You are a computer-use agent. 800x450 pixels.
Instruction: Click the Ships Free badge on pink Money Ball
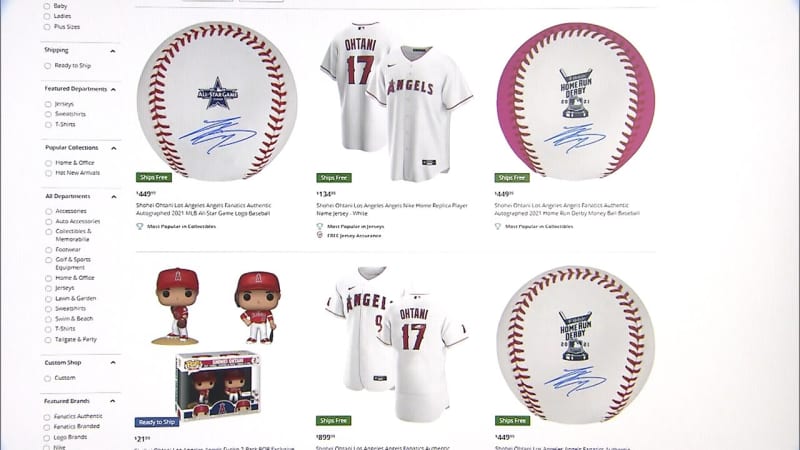click(512, 178)
